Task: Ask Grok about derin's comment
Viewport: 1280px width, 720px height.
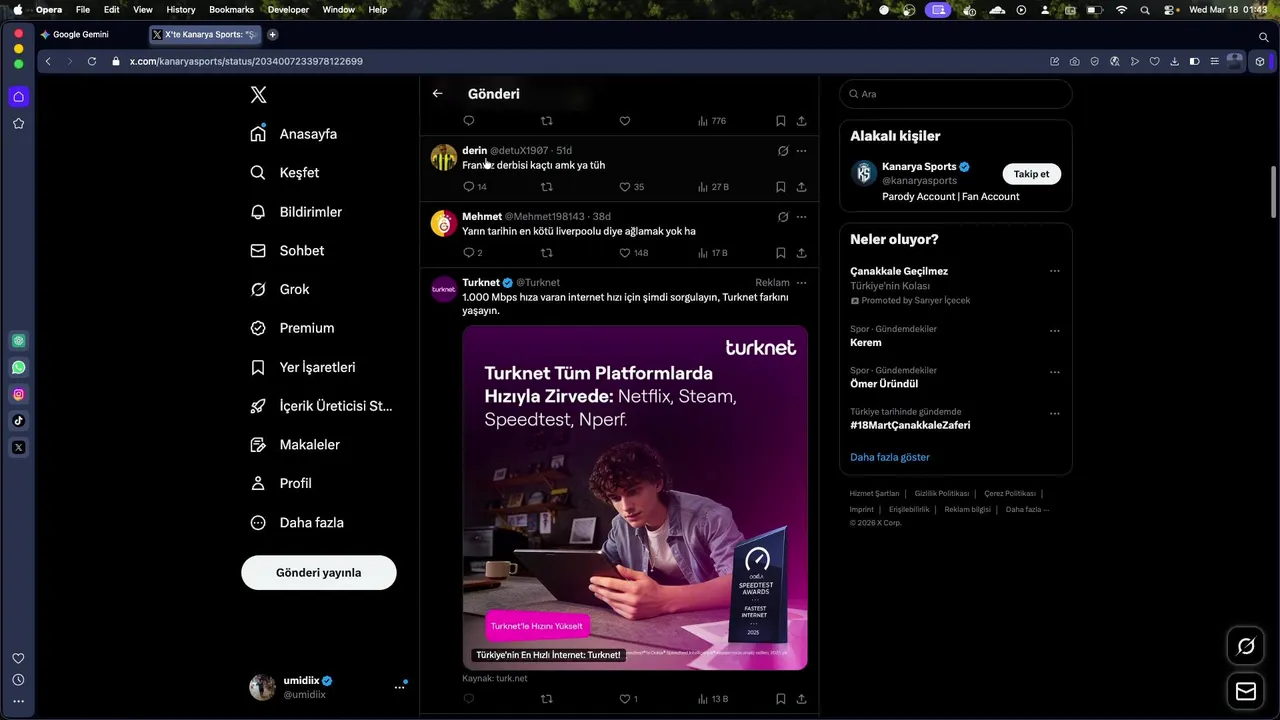Action: point(783,151)
